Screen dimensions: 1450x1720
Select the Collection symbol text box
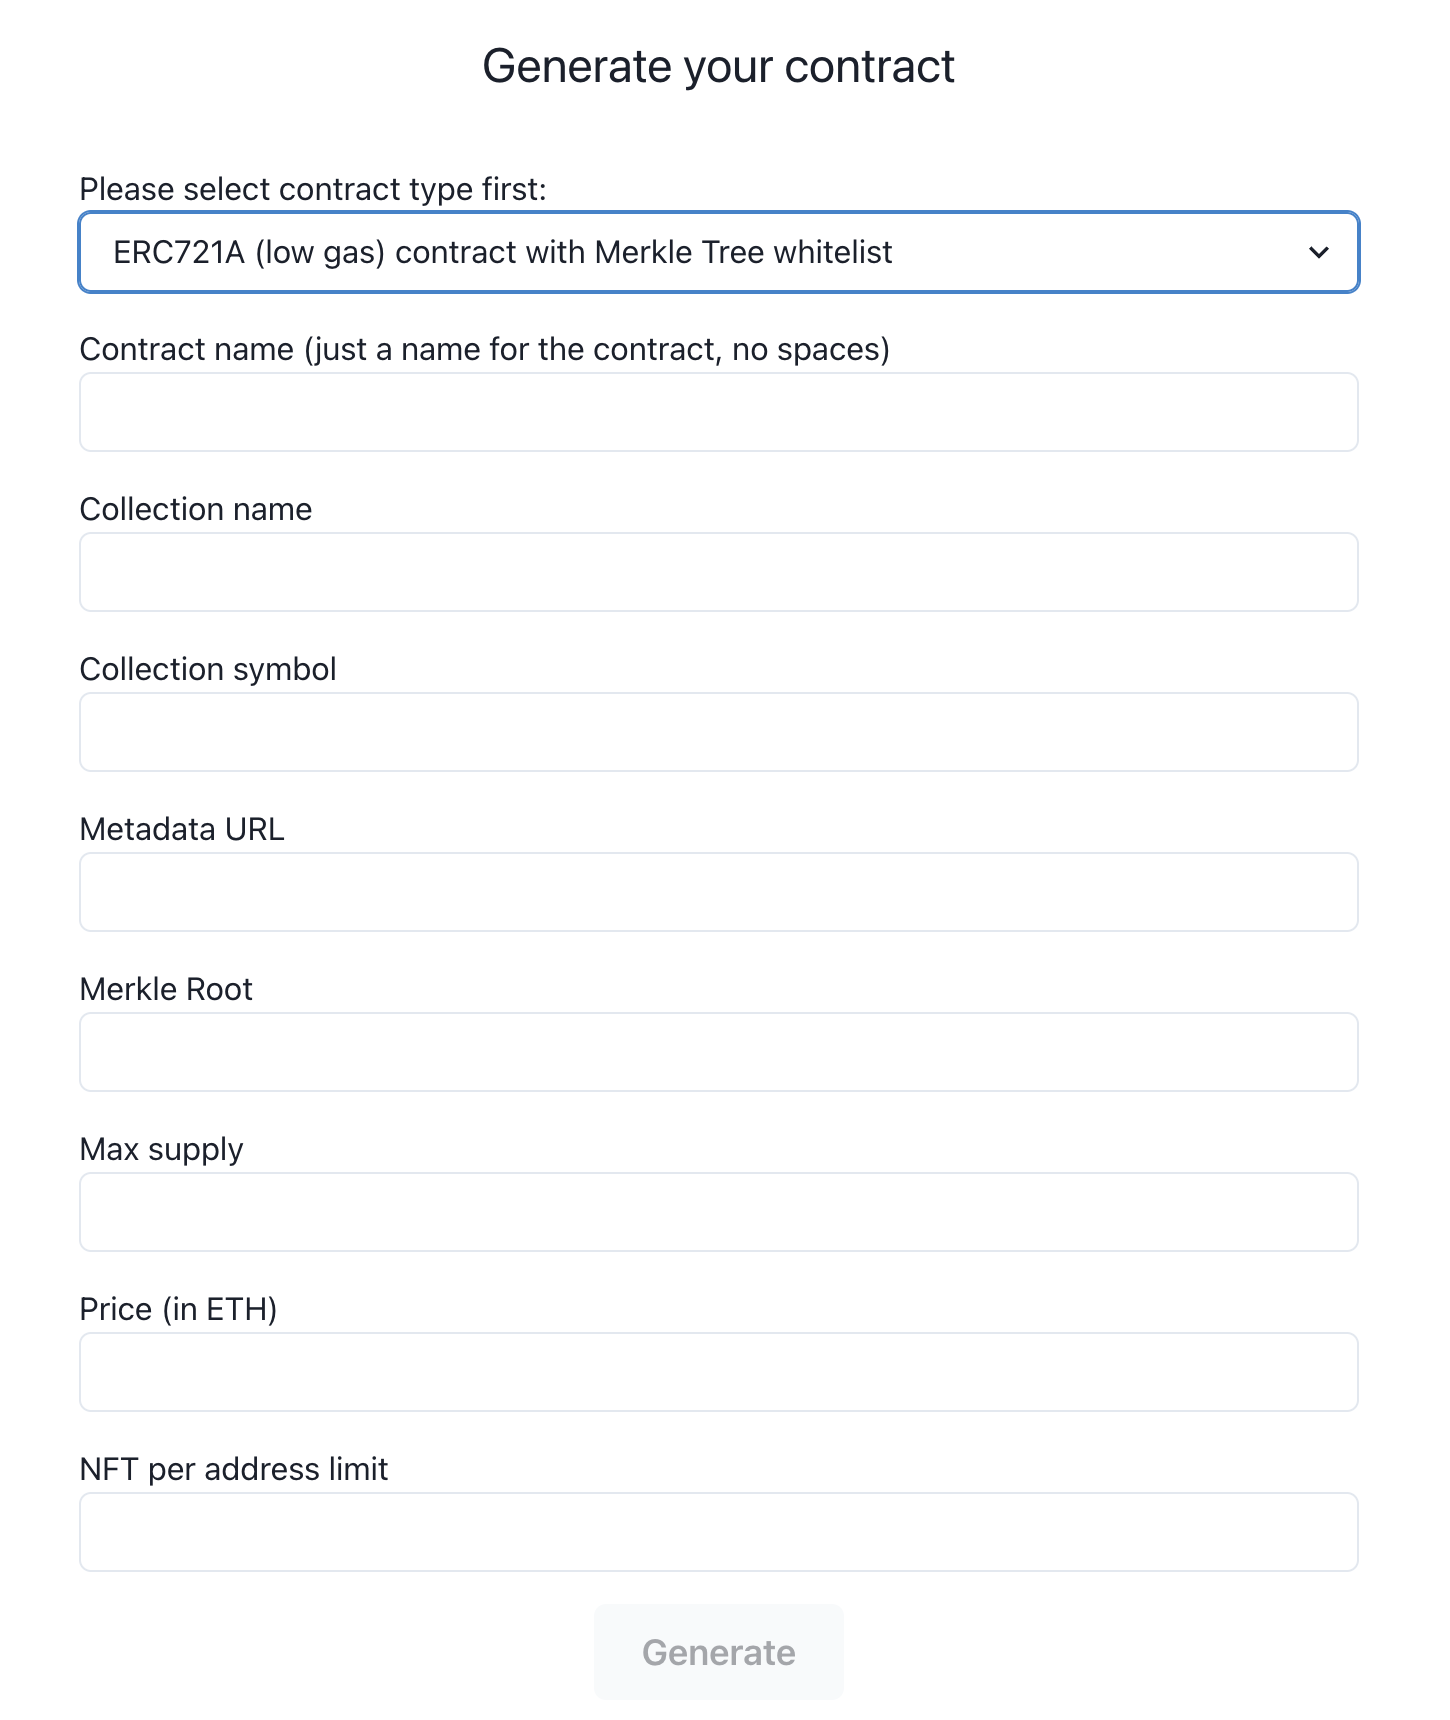coord(718,732)
